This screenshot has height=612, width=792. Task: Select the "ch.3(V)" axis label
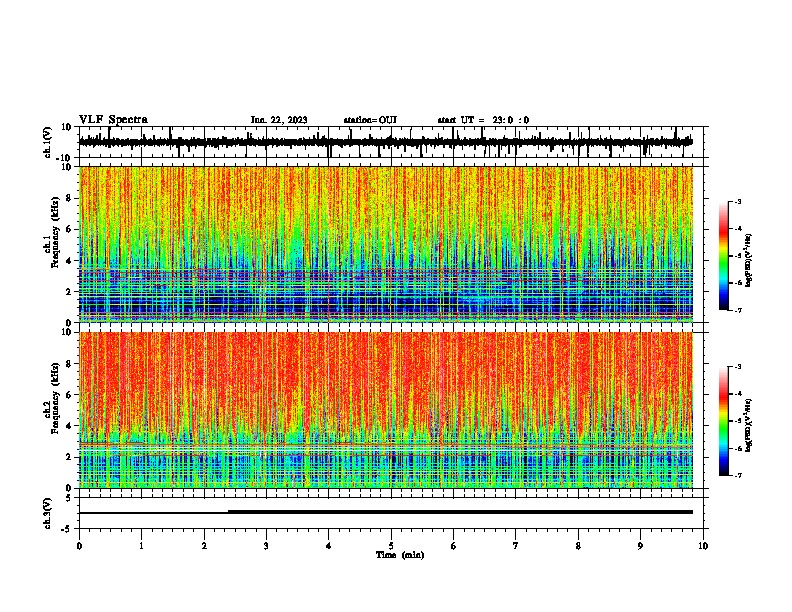pos(48,514)
